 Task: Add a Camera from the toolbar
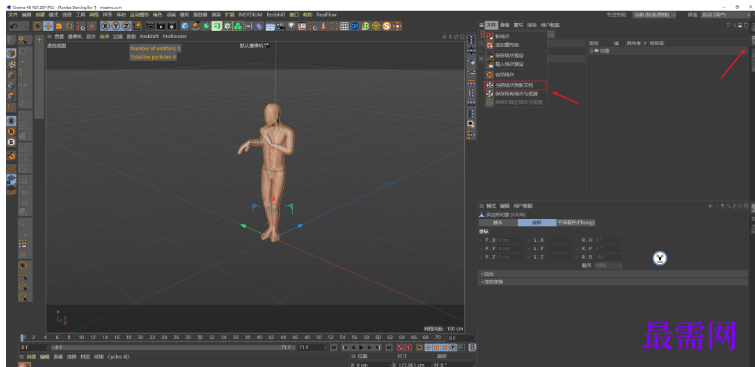[281, 26]
